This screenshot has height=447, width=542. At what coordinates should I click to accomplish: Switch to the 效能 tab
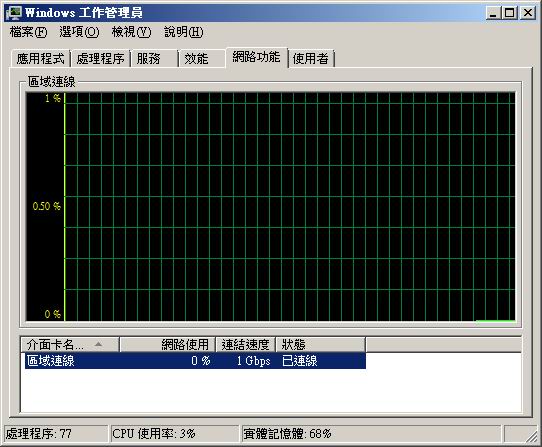[202, 58]
